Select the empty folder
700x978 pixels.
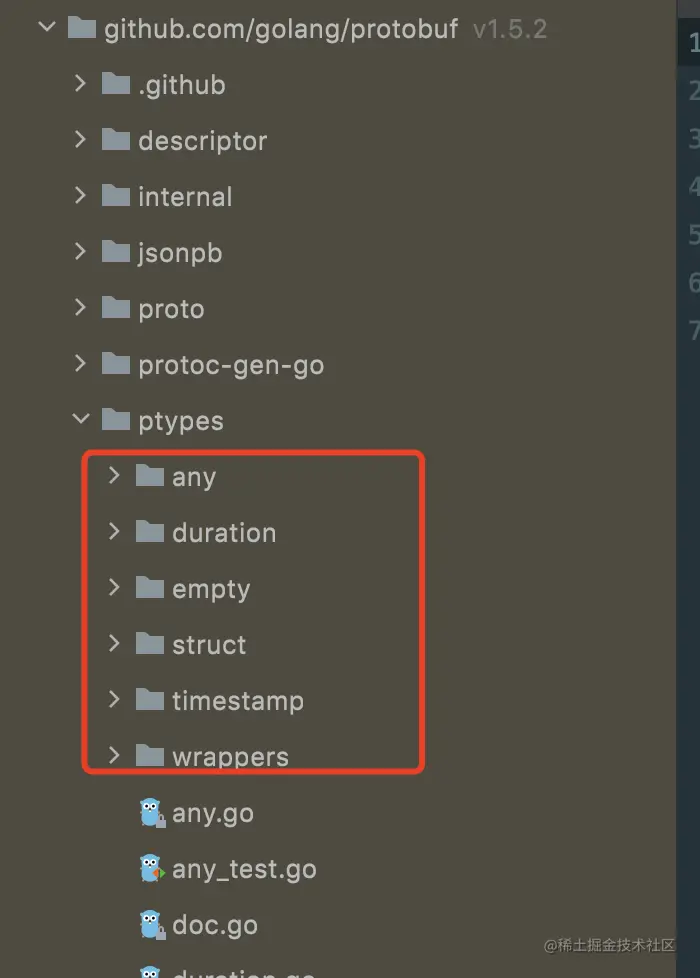coord(210,588)
